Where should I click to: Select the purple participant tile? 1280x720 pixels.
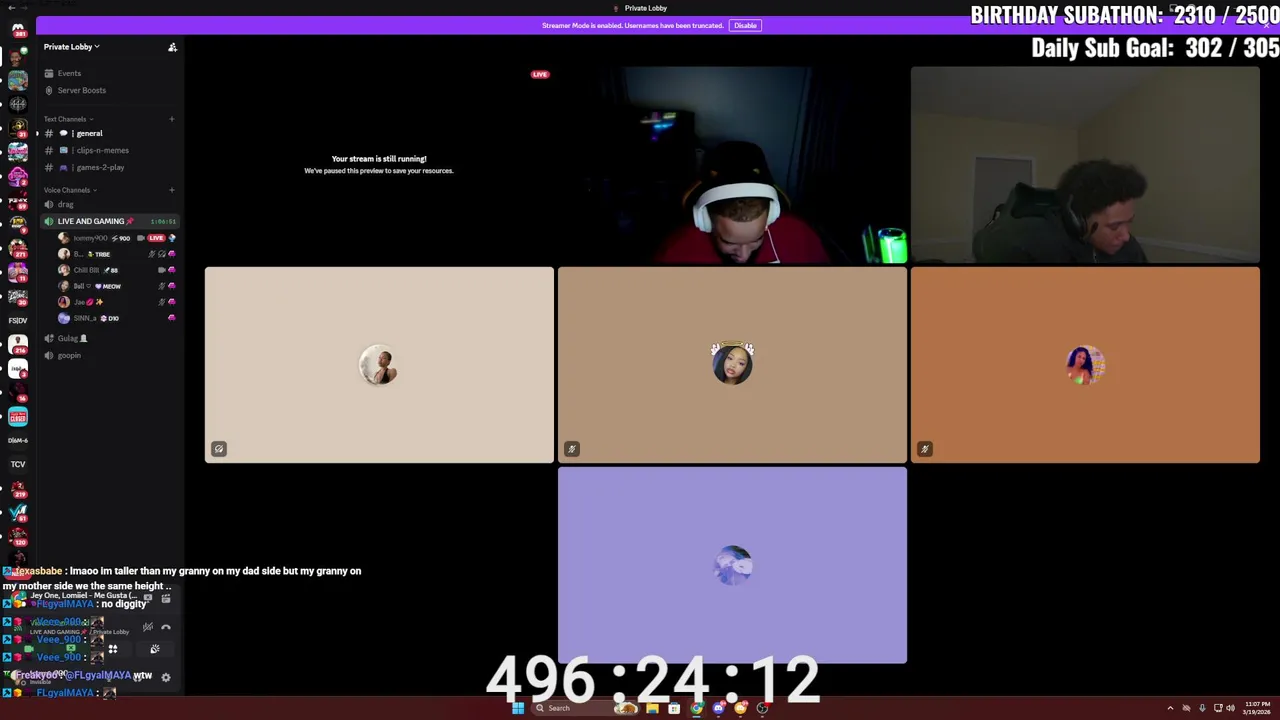point(732,565)
